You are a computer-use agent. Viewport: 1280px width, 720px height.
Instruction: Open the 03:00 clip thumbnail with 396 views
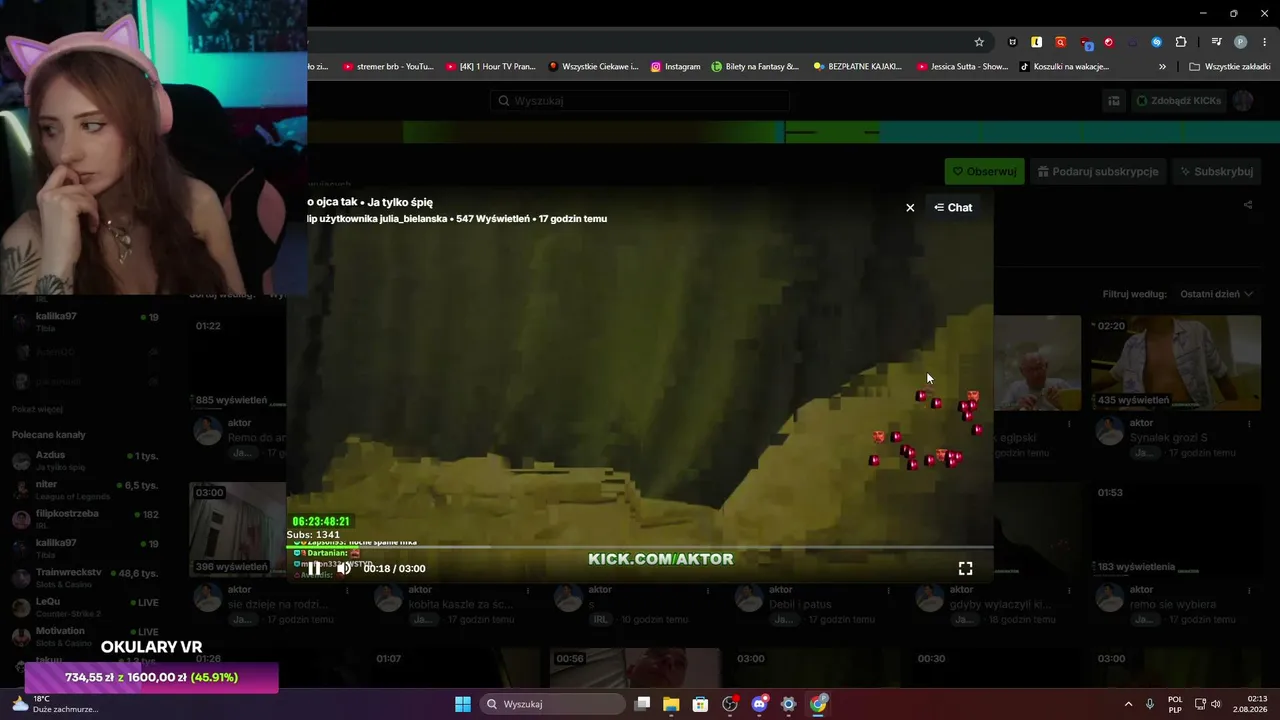click(x=238, y=530)
